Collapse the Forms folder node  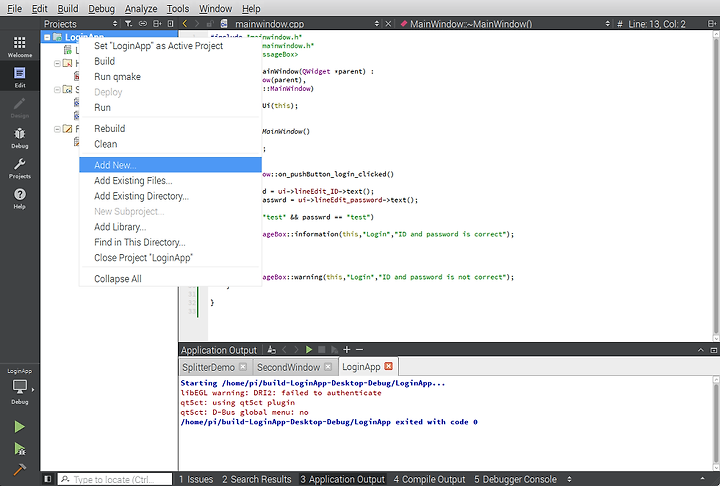coord(57,129)
